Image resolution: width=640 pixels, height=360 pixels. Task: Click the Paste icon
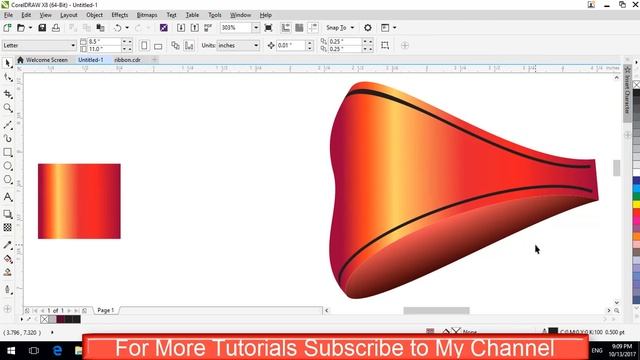click(100, 28)
